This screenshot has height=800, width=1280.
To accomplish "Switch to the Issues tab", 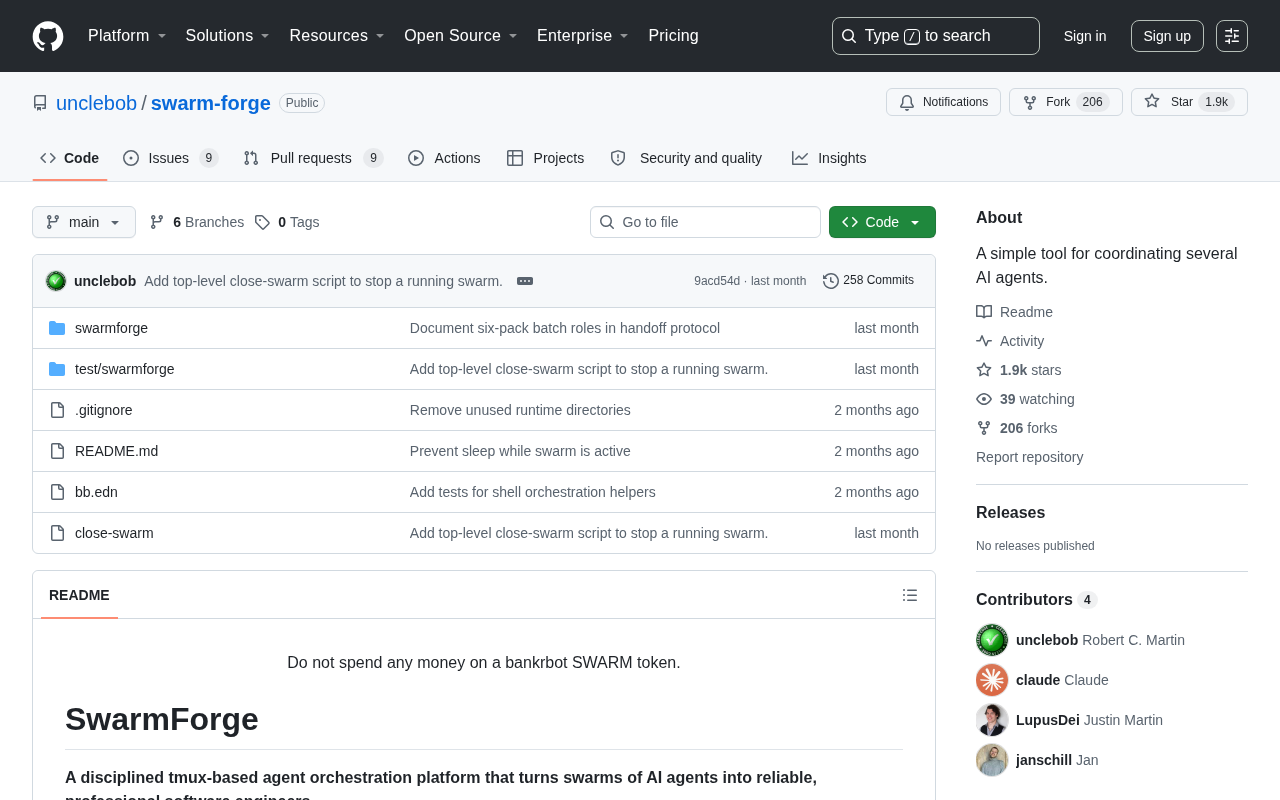I will point(171,158).
